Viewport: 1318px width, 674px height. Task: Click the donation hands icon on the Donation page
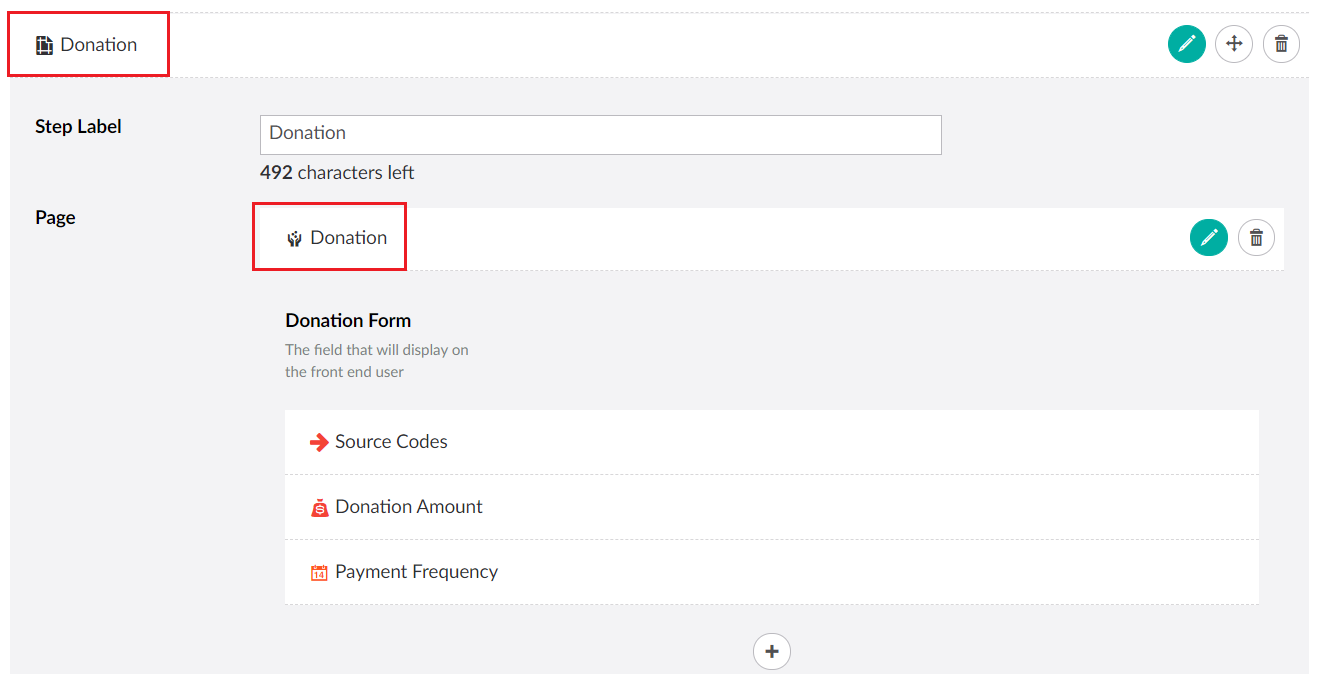pyautogui.click(x=293, y=237)
